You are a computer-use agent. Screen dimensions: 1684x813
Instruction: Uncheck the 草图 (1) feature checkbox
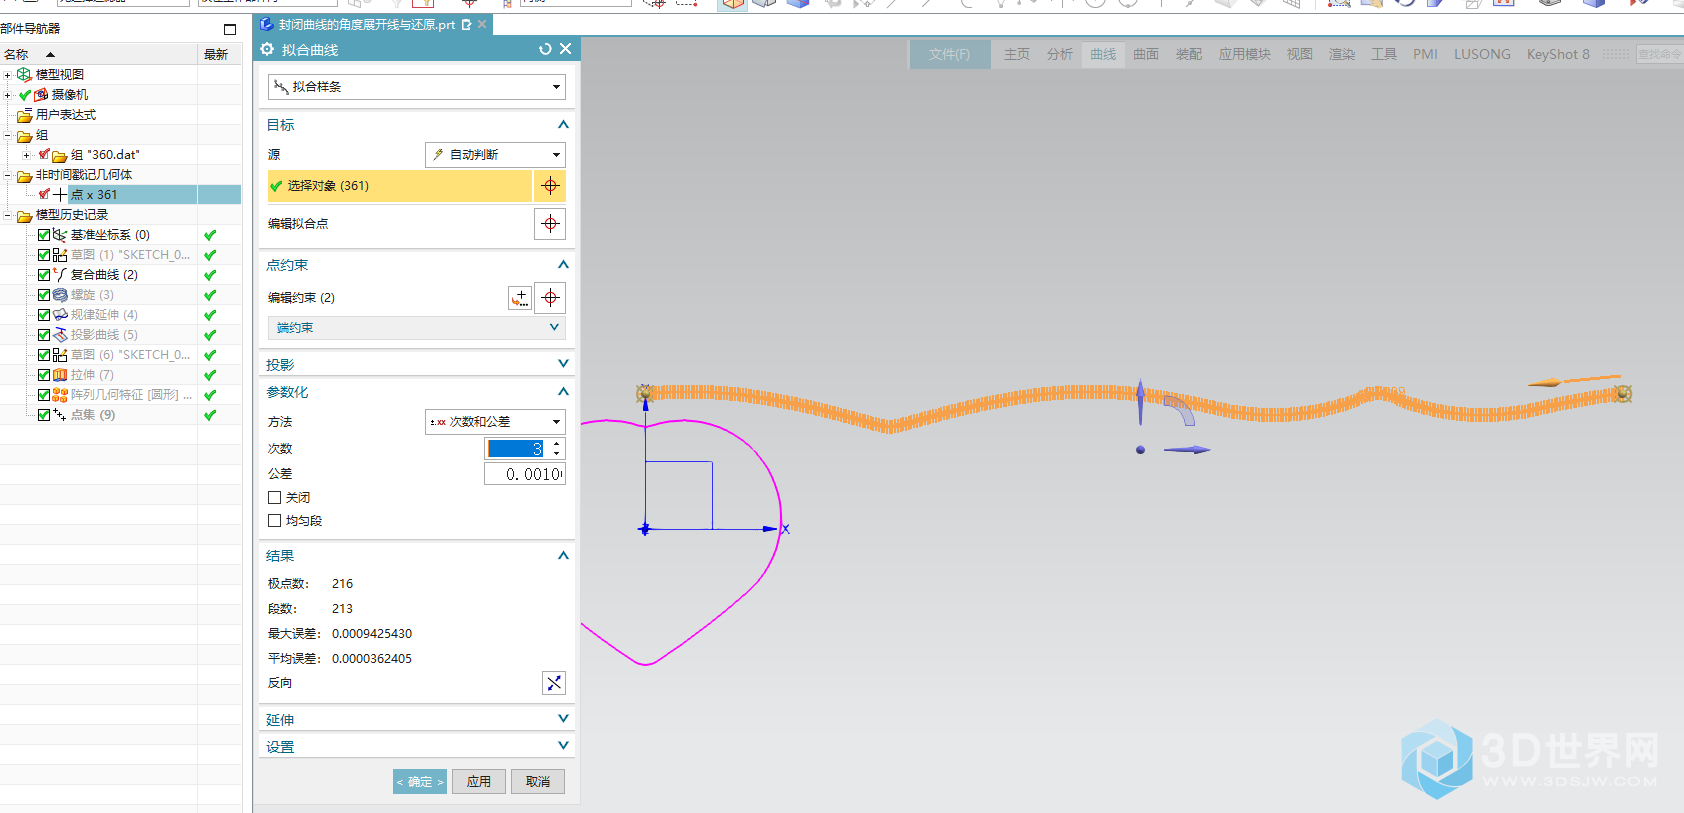click(44, 255)
